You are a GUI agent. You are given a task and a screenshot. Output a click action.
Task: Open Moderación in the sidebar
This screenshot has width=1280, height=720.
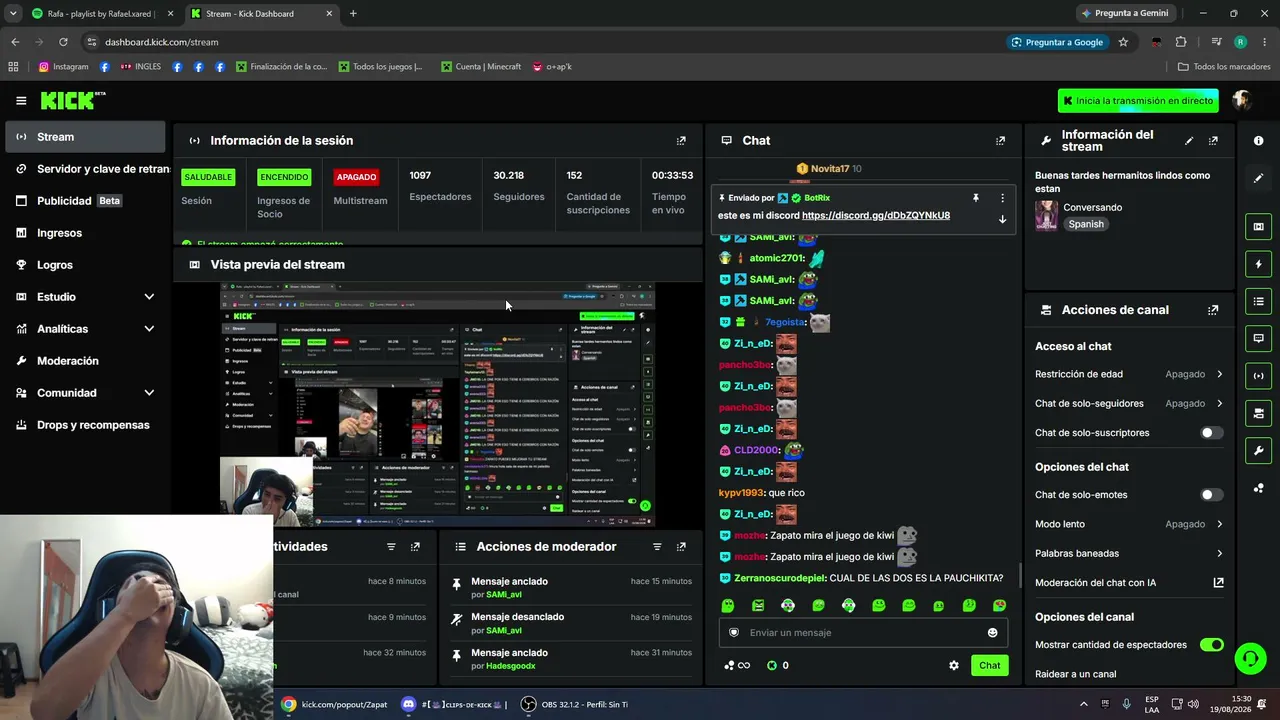coord(85,361)
